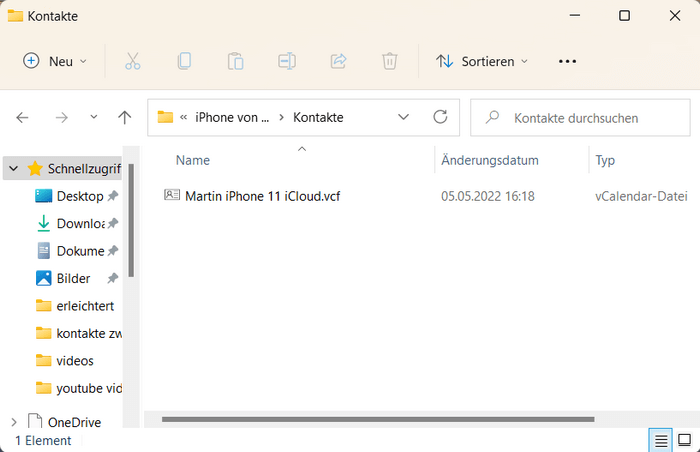Open the chevron after 'iPhone von ...'
The height and width of the screenshot is (452, 700).
click(x=281, y=117)
